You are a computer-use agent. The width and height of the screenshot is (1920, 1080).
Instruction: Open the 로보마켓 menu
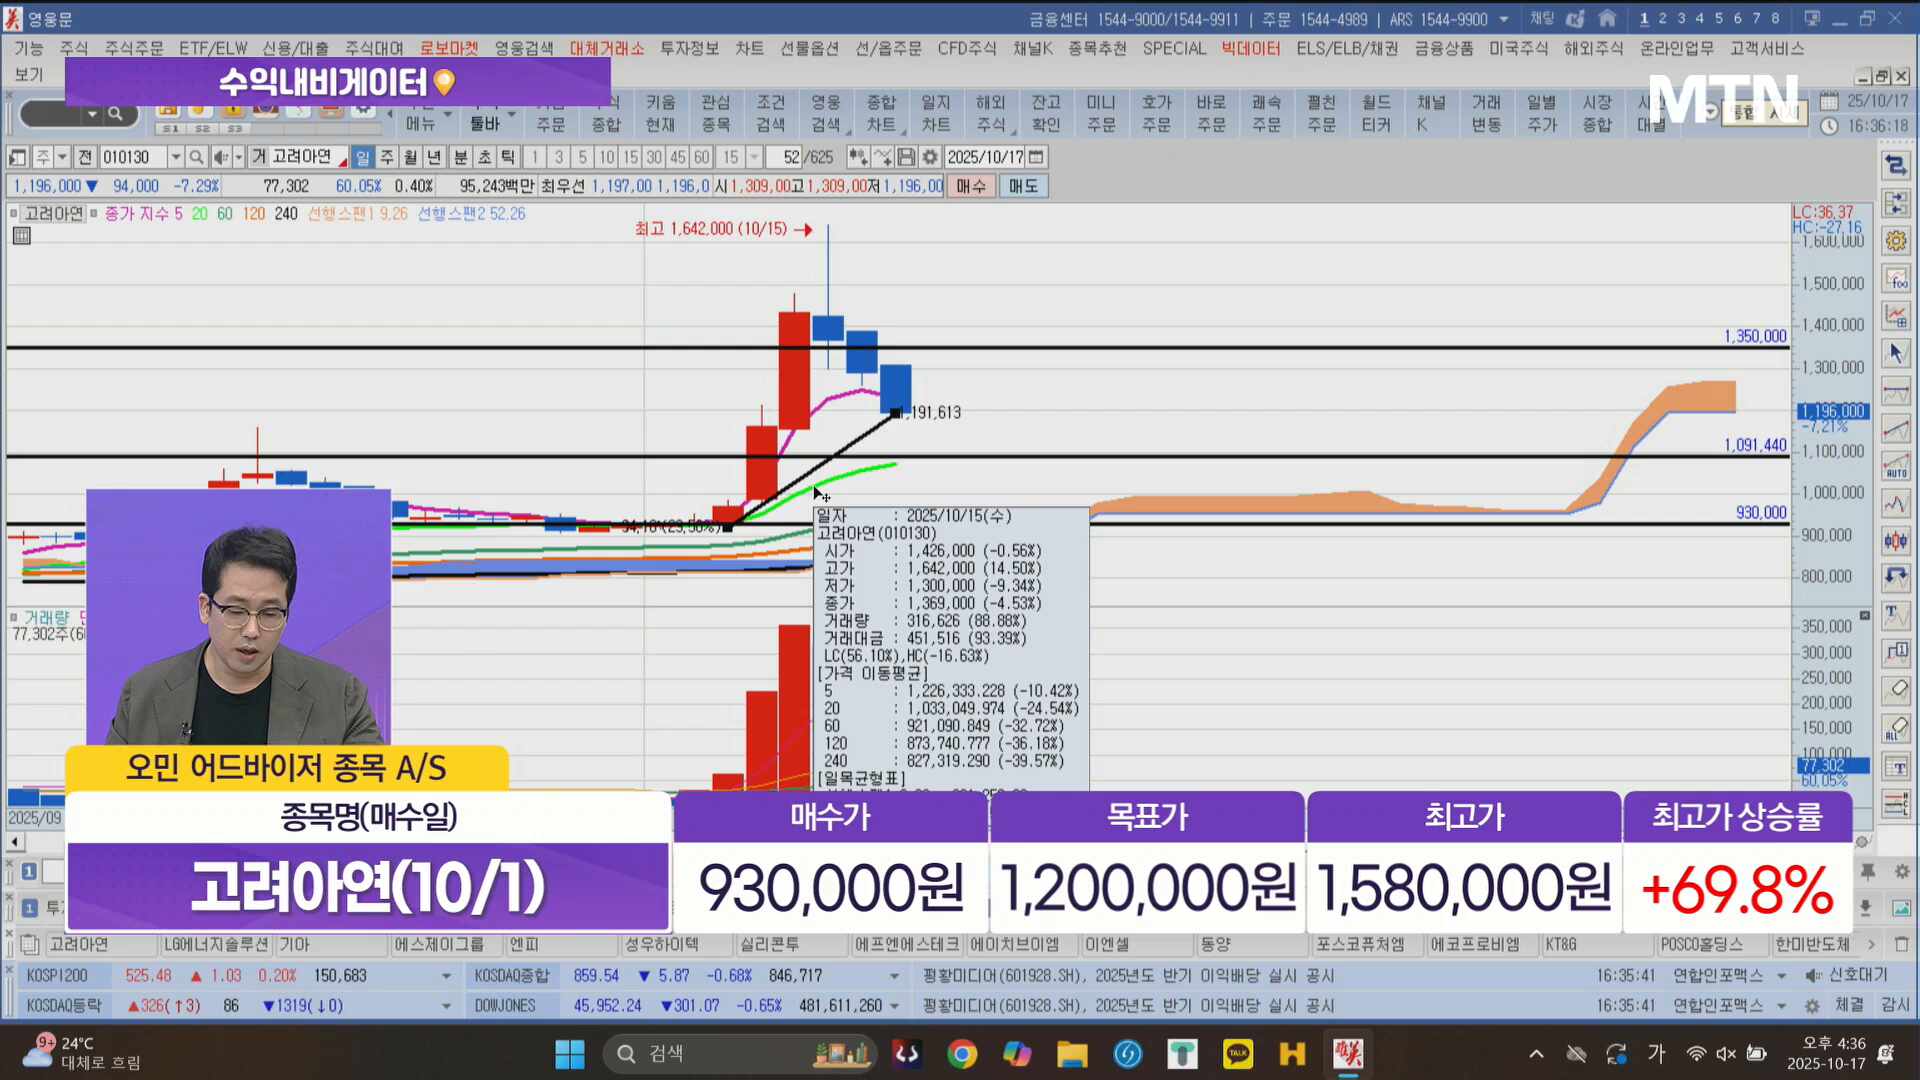point(449,48)
